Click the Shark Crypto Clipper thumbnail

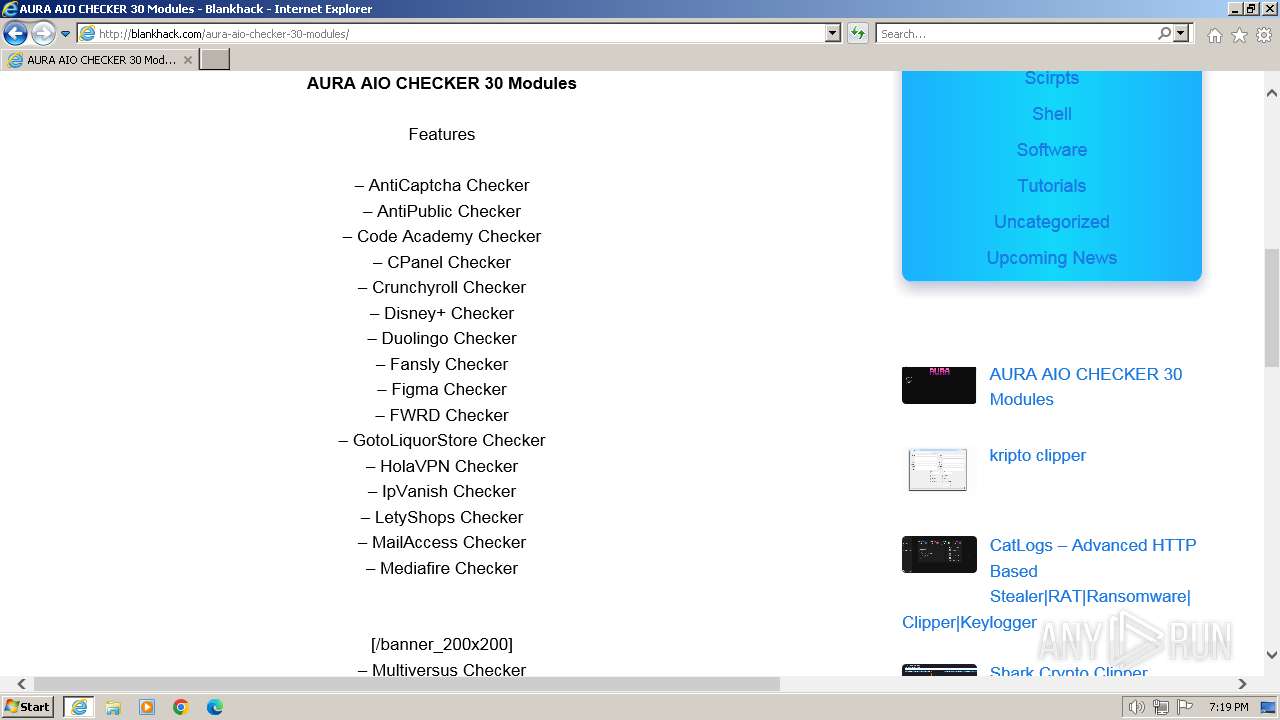(x=939, y=670)
